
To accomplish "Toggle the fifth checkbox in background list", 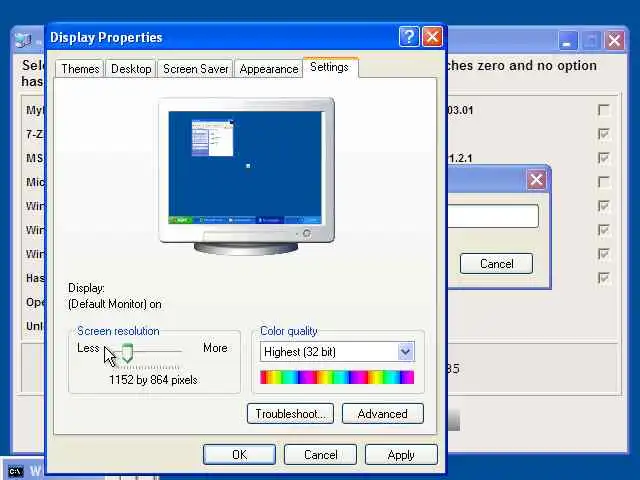I will point(604,206).
